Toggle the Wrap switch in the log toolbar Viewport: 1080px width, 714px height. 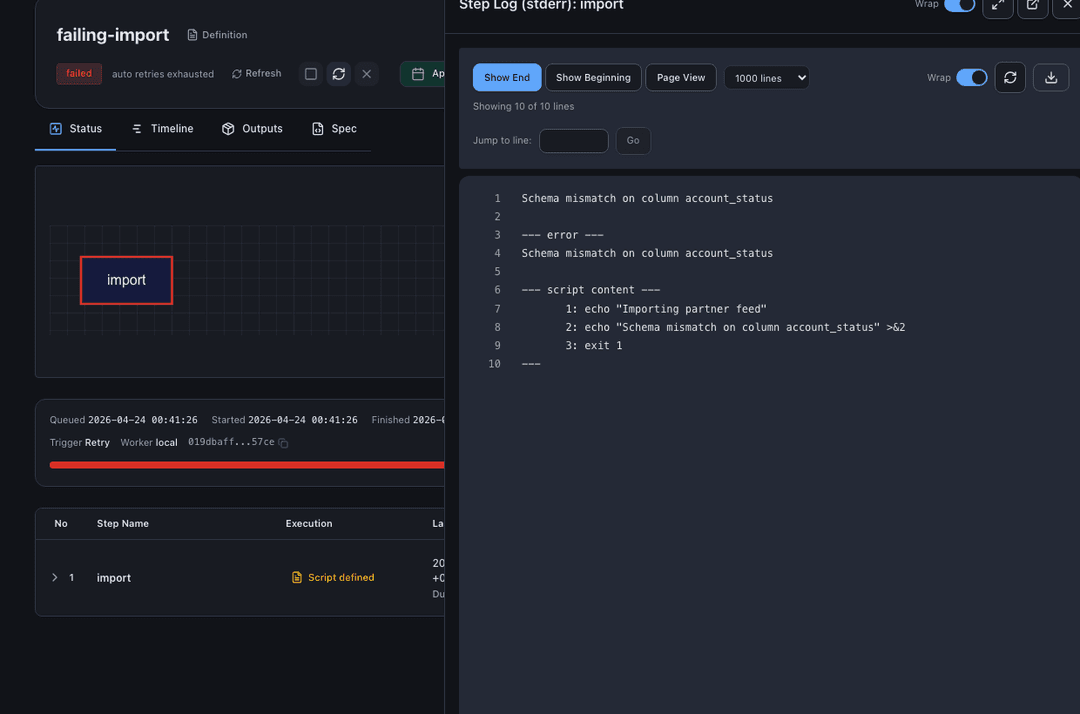pyautogui.click(x=971, y=77)
